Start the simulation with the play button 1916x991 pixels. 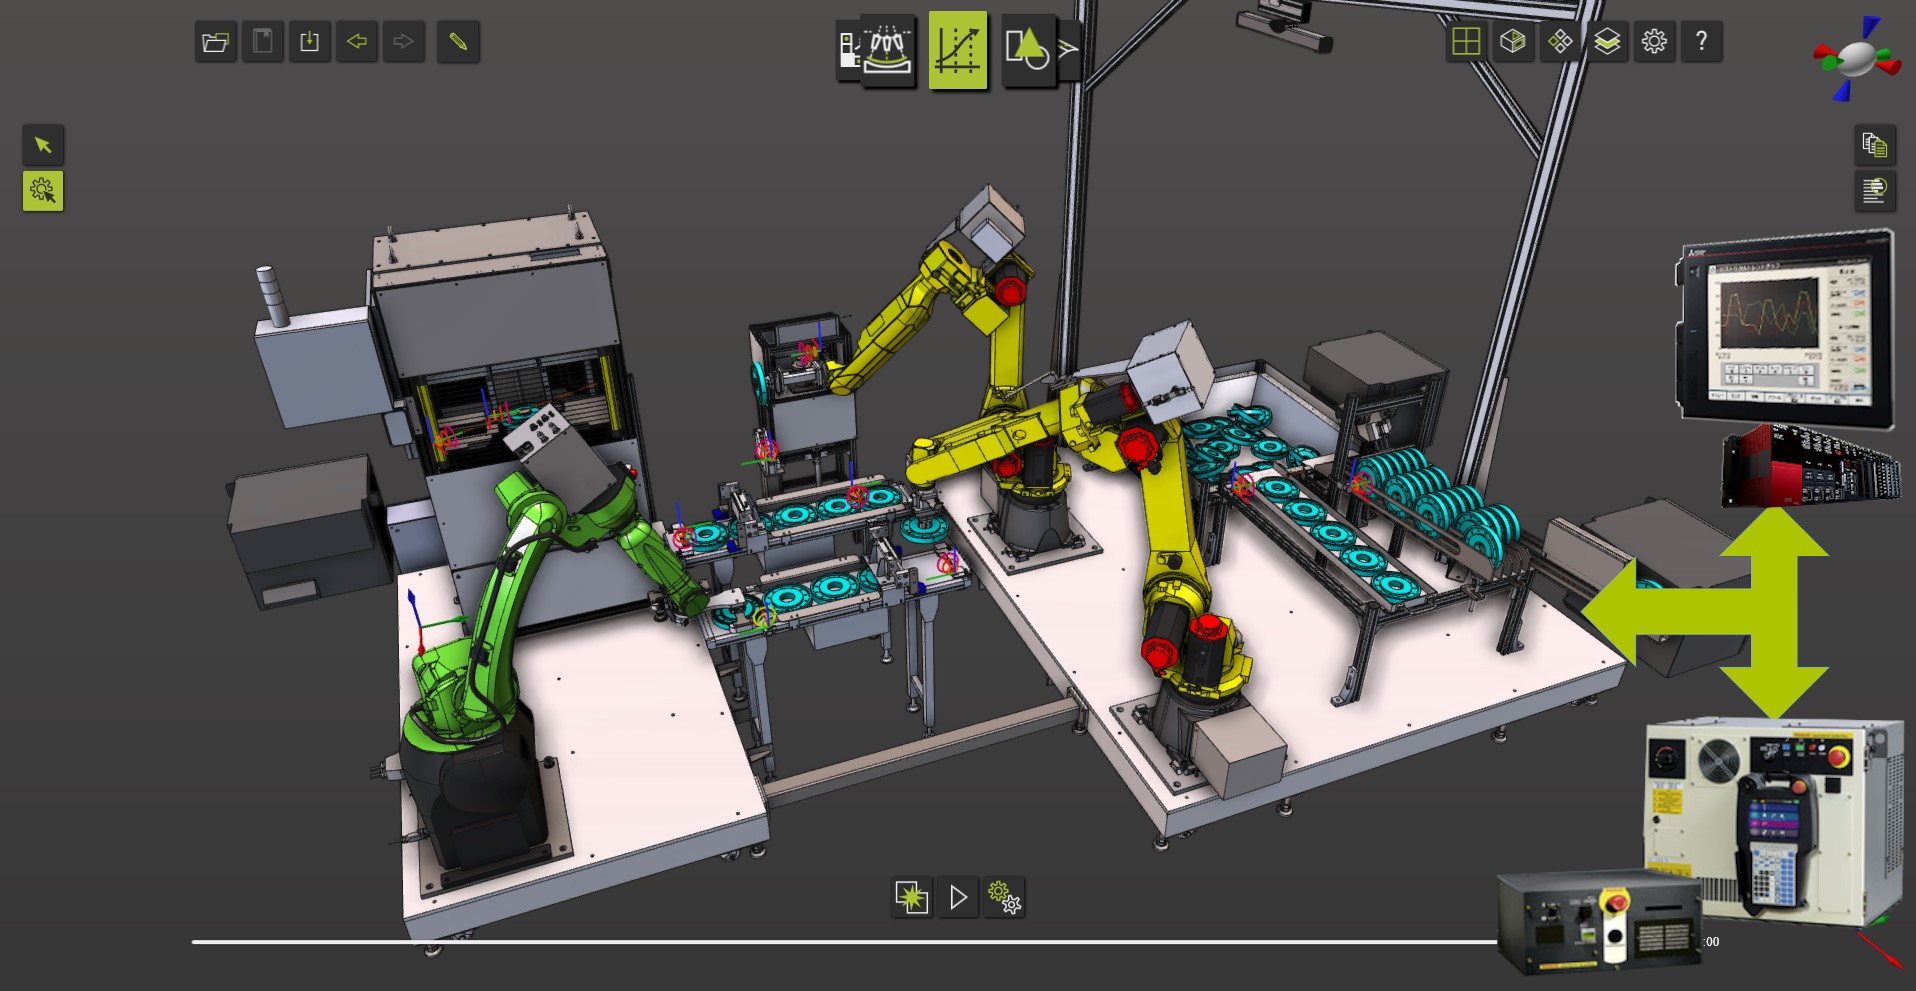click(957, 897)
